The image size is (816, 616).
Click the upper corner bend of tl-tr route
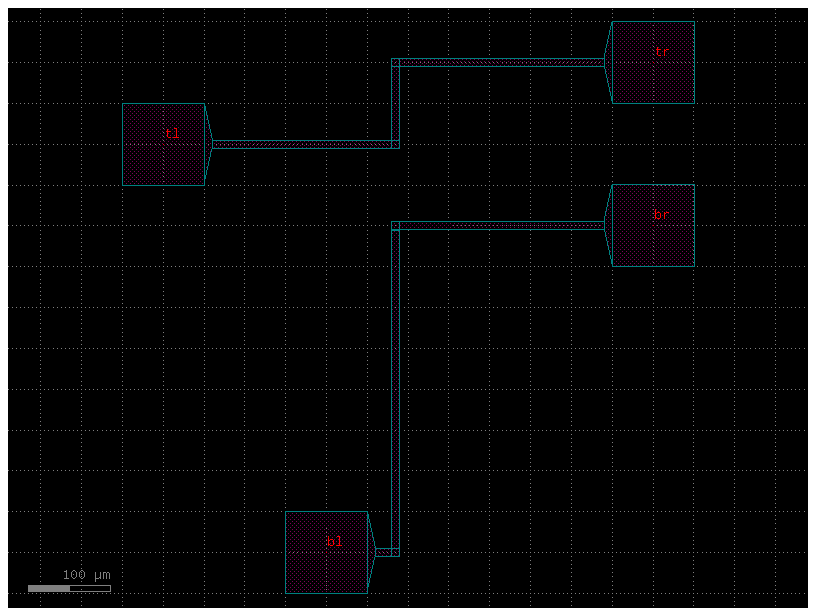395,62
